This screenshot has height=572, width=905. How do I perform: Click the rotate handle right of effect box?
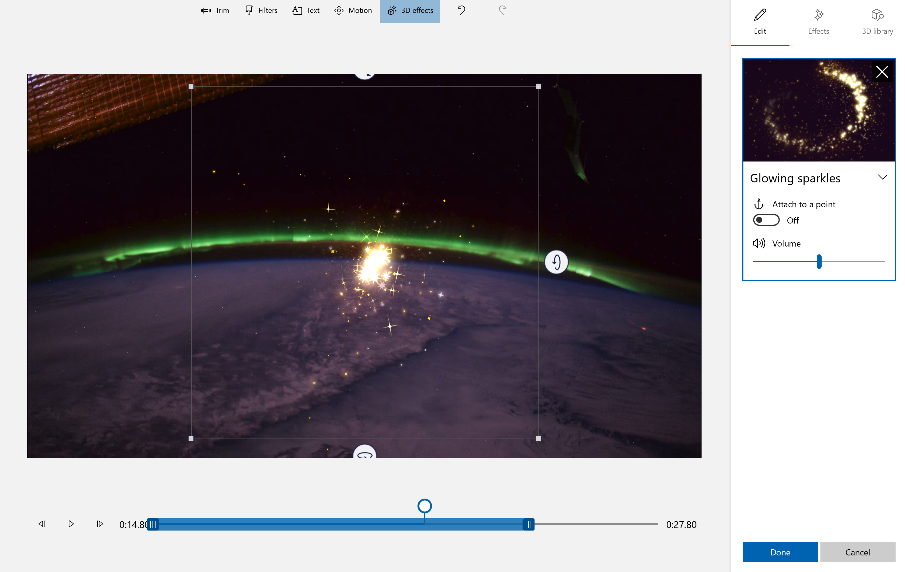click(x=556, y=262)
